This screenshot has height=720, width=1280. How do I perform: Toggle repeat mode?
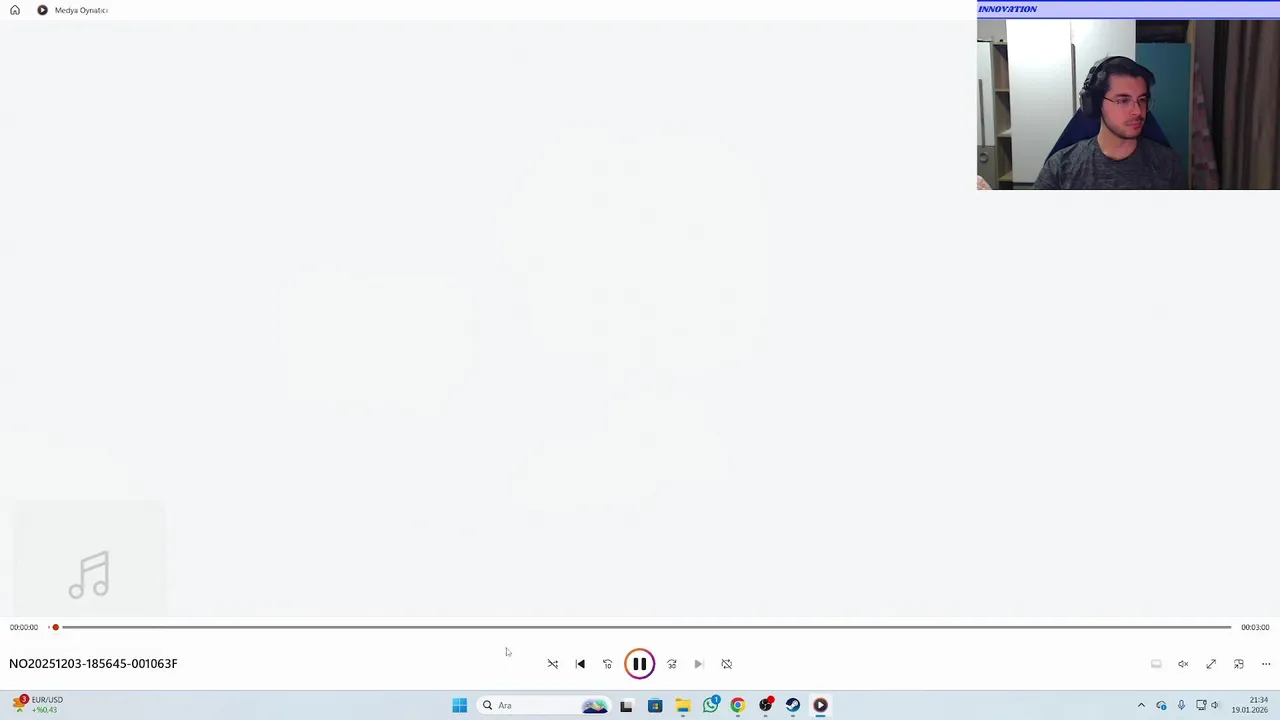click(x=727, y=664)
